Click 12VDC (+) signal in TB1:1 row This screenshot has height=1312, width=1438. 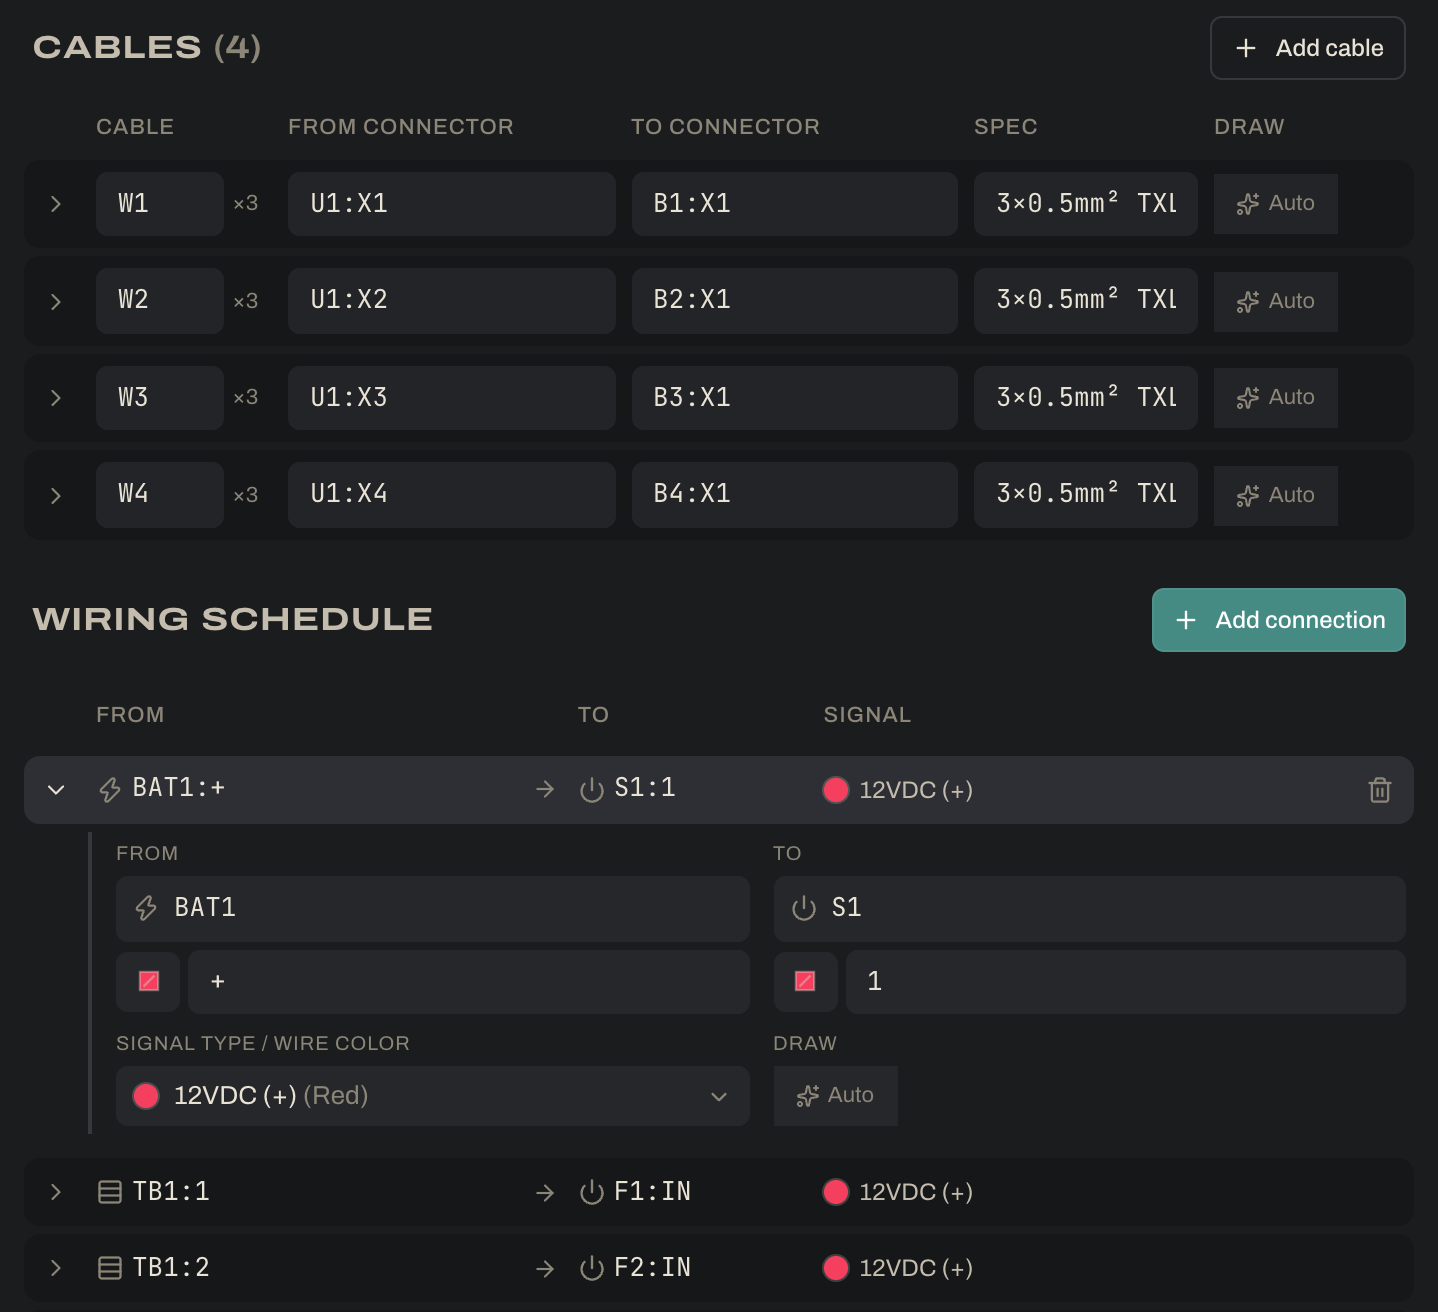[898, 1192]
